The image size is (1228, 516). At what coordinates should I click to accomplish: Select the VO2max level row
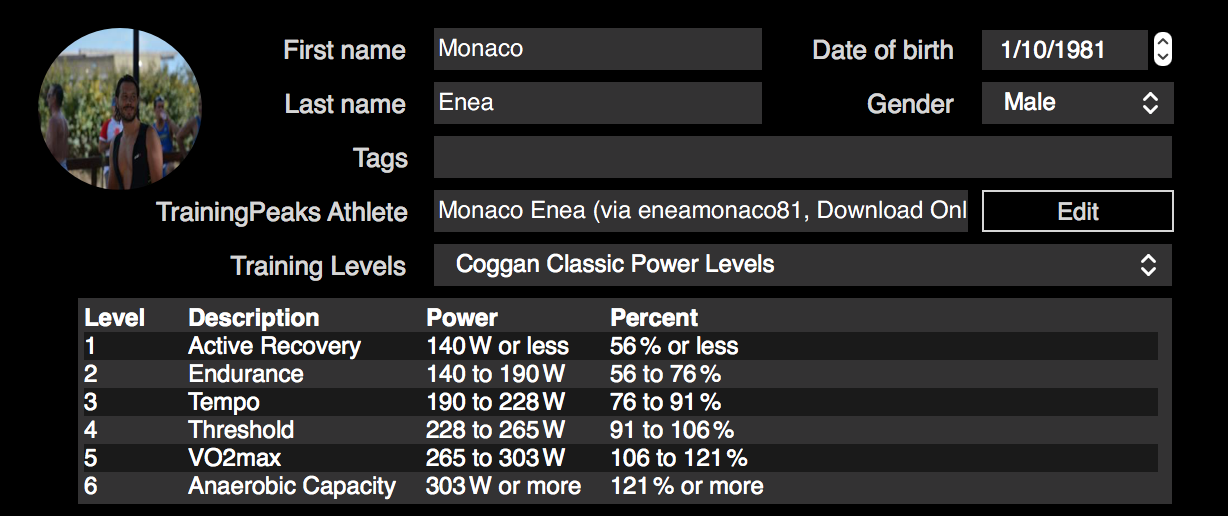(x=617, y=458)
